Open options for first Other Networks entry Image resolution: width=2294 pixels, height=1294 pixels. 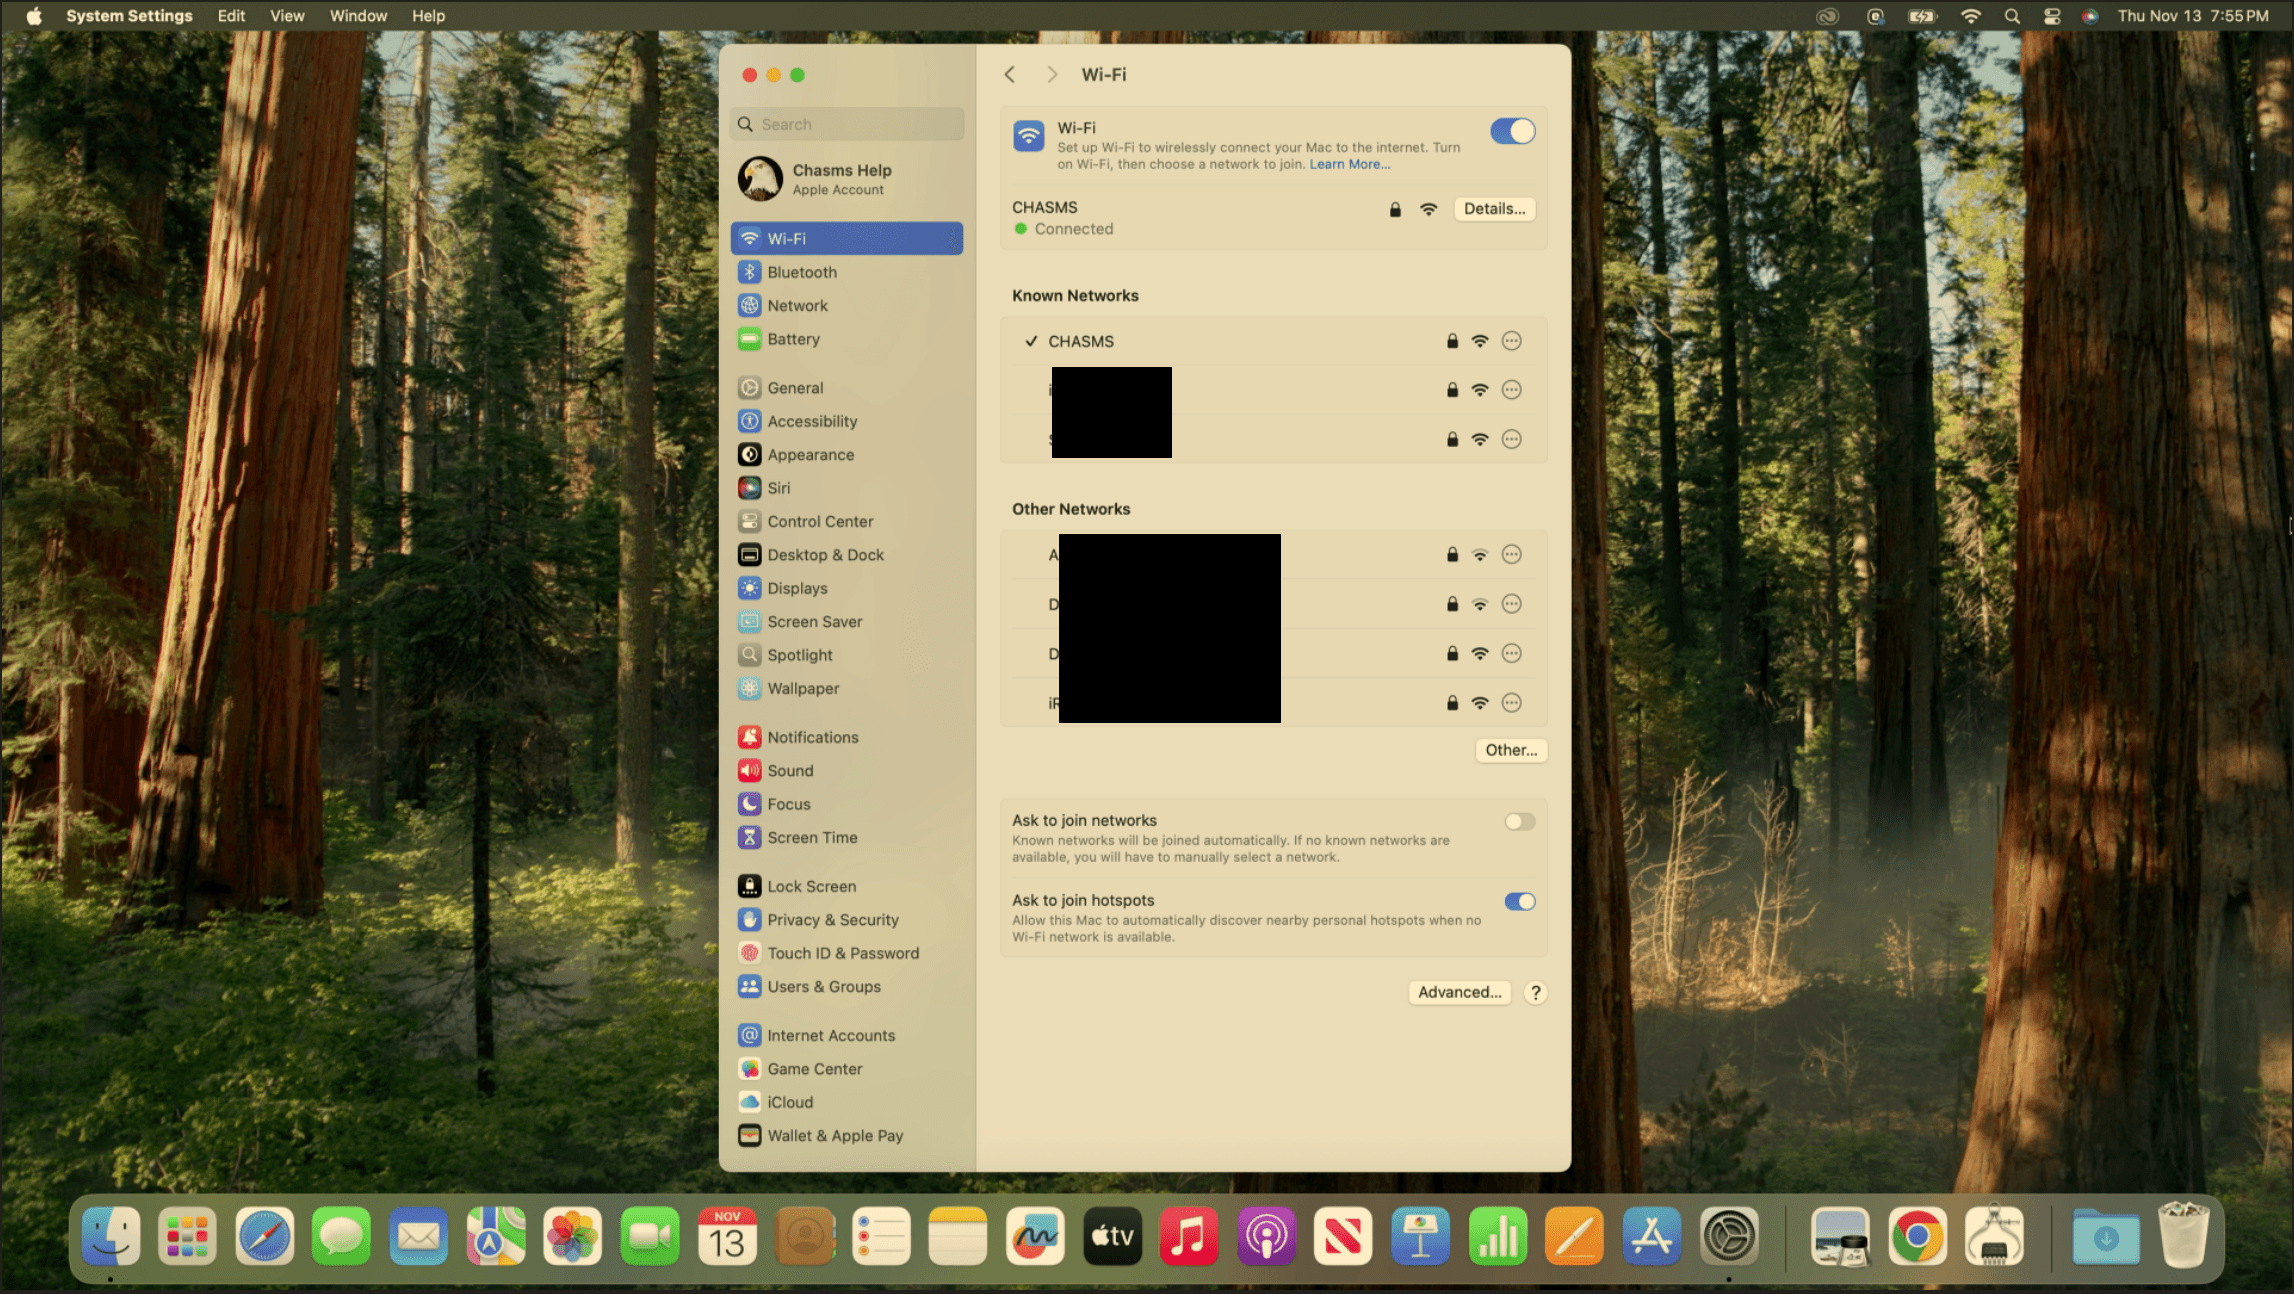pyautogui.click(x=1512, y=554)
